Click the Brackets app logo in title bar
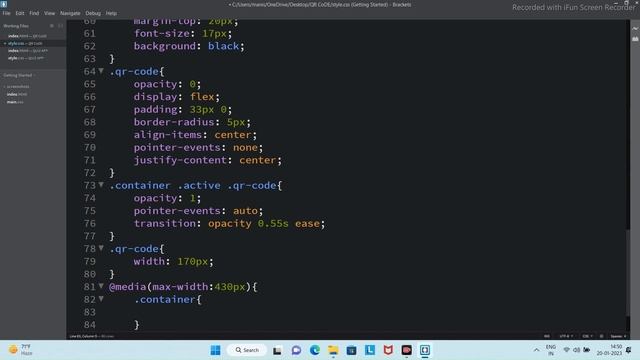This screenshot has width=640, height=360. pos(4,4)
